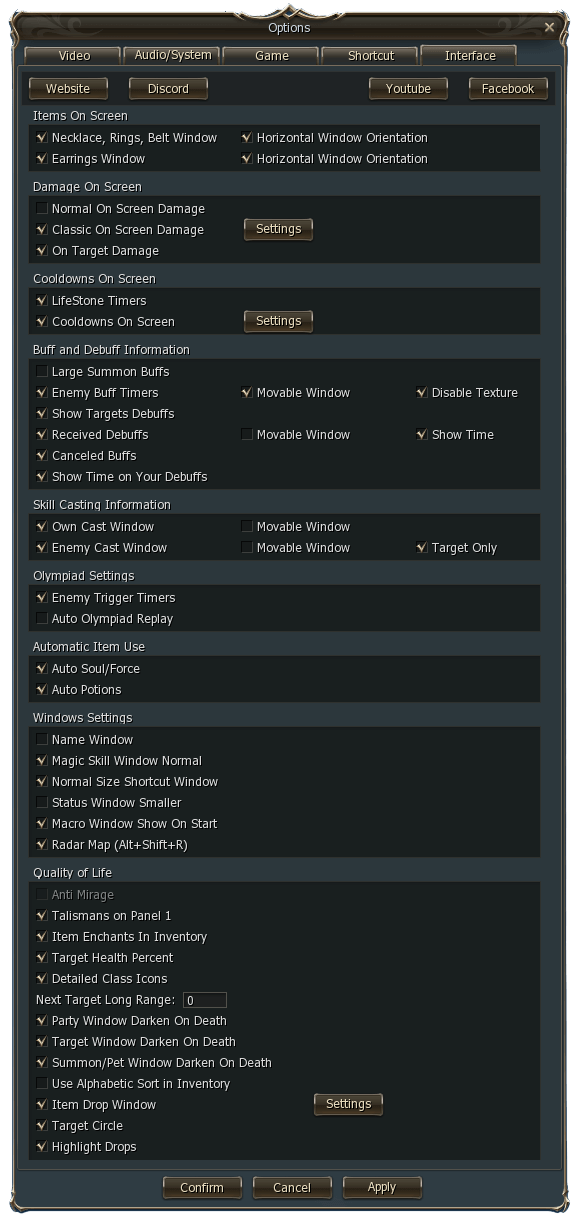This screenshot has width=580, height=1220.
Task: Open the Discord link button
Action: [168, 89]
